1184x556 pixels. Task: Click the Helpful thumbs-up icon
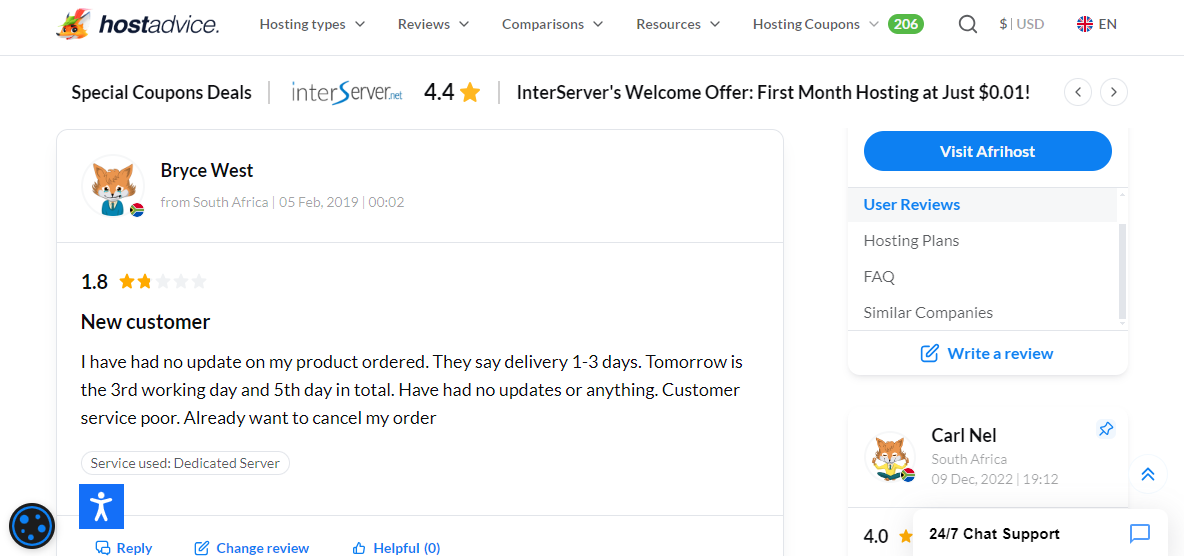(x=359, y=548)
